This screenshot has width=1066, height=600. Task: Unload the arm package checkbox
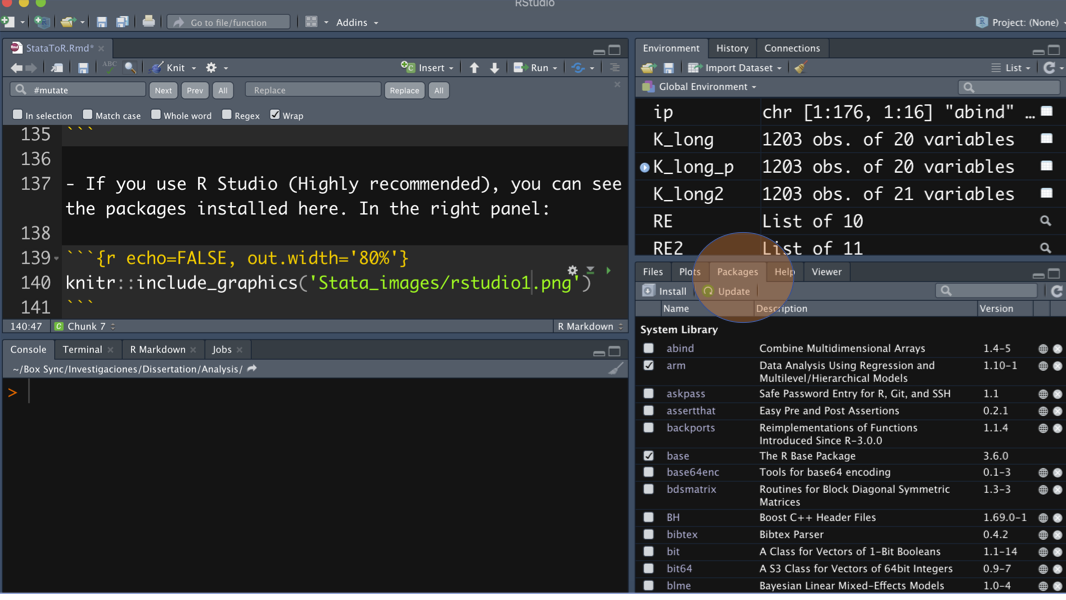(649, 366)
